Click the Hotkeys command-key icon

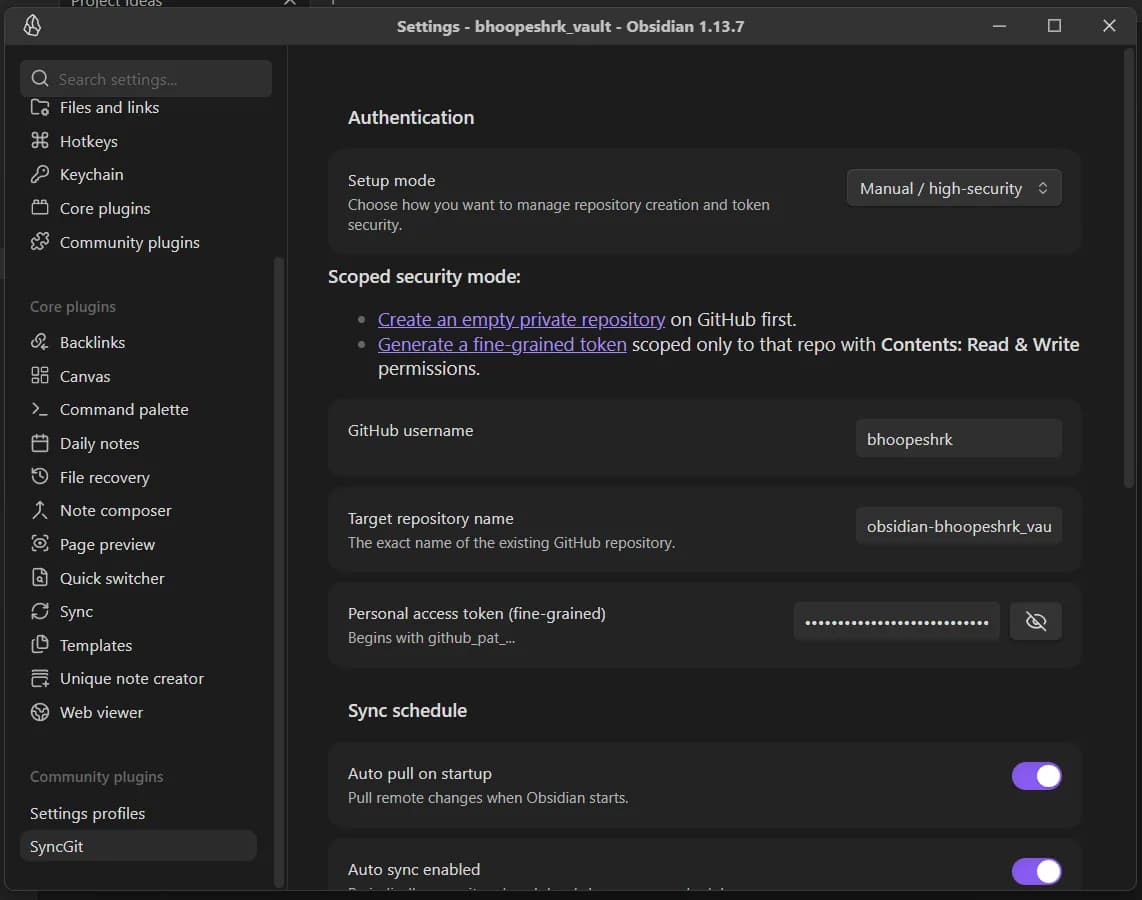click(x=40, y=141)
